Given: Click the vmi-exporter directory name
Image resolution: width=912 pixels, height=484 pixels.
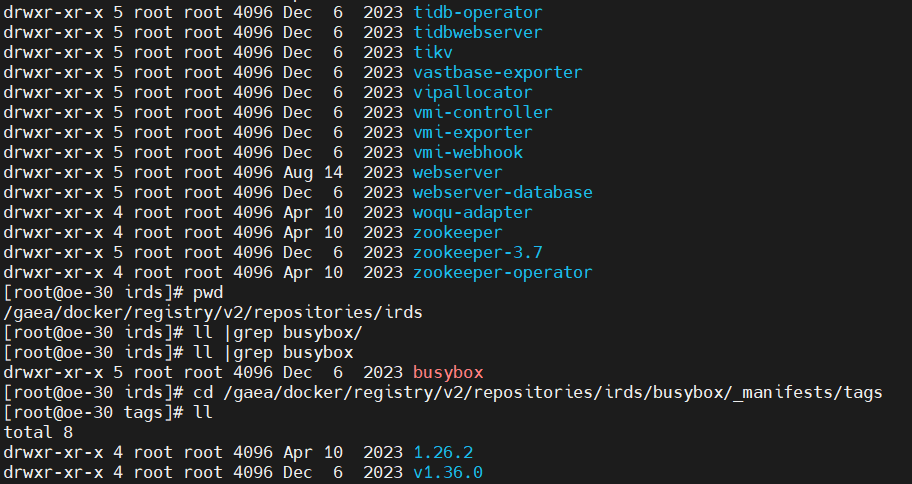Looking at the screenshot, I should (x=472, y=133).
